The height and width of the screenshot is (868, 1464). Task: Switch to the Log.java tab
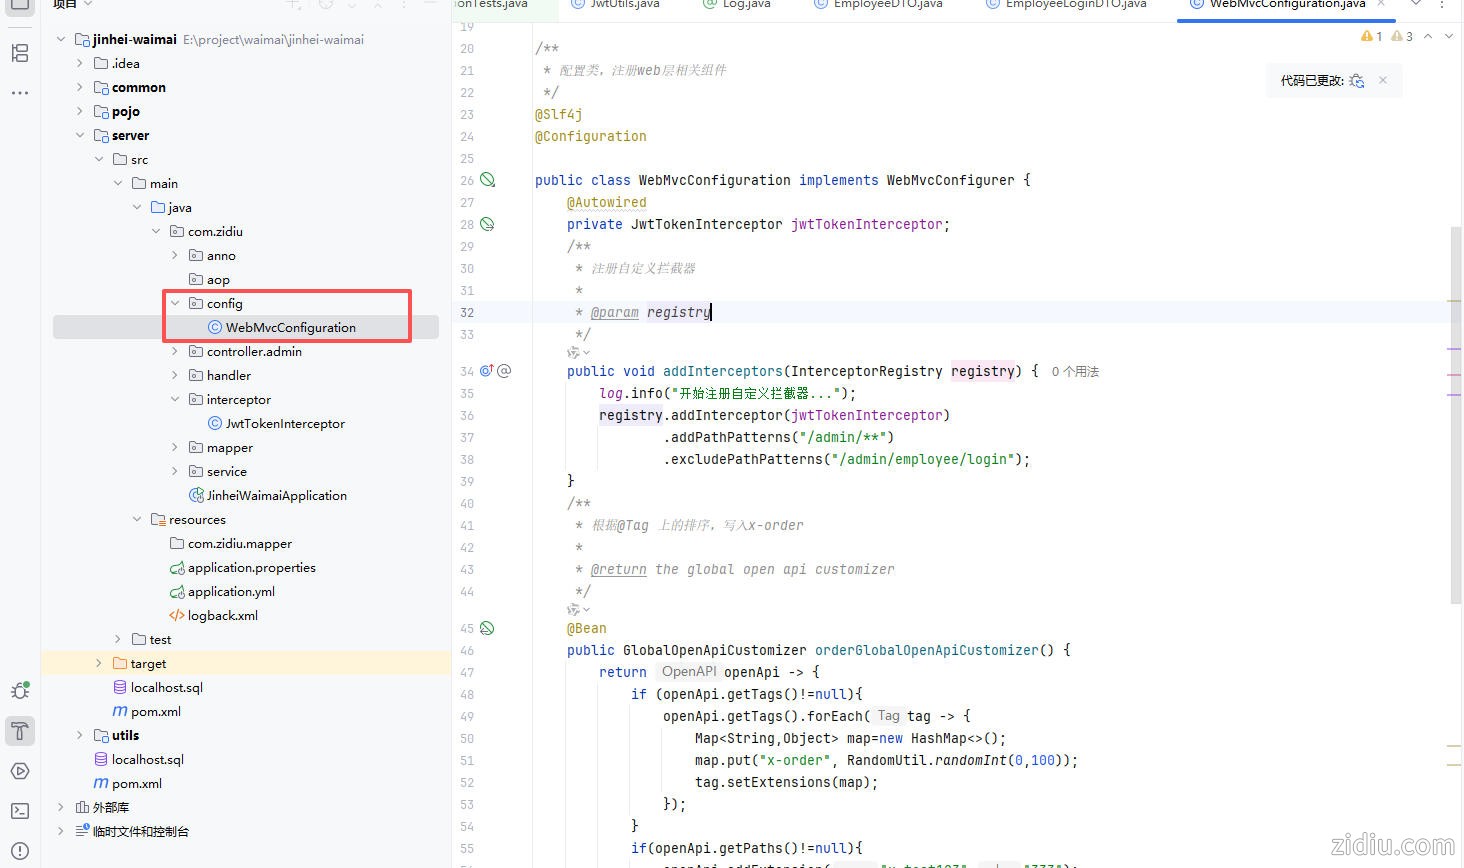pos(746,4)
